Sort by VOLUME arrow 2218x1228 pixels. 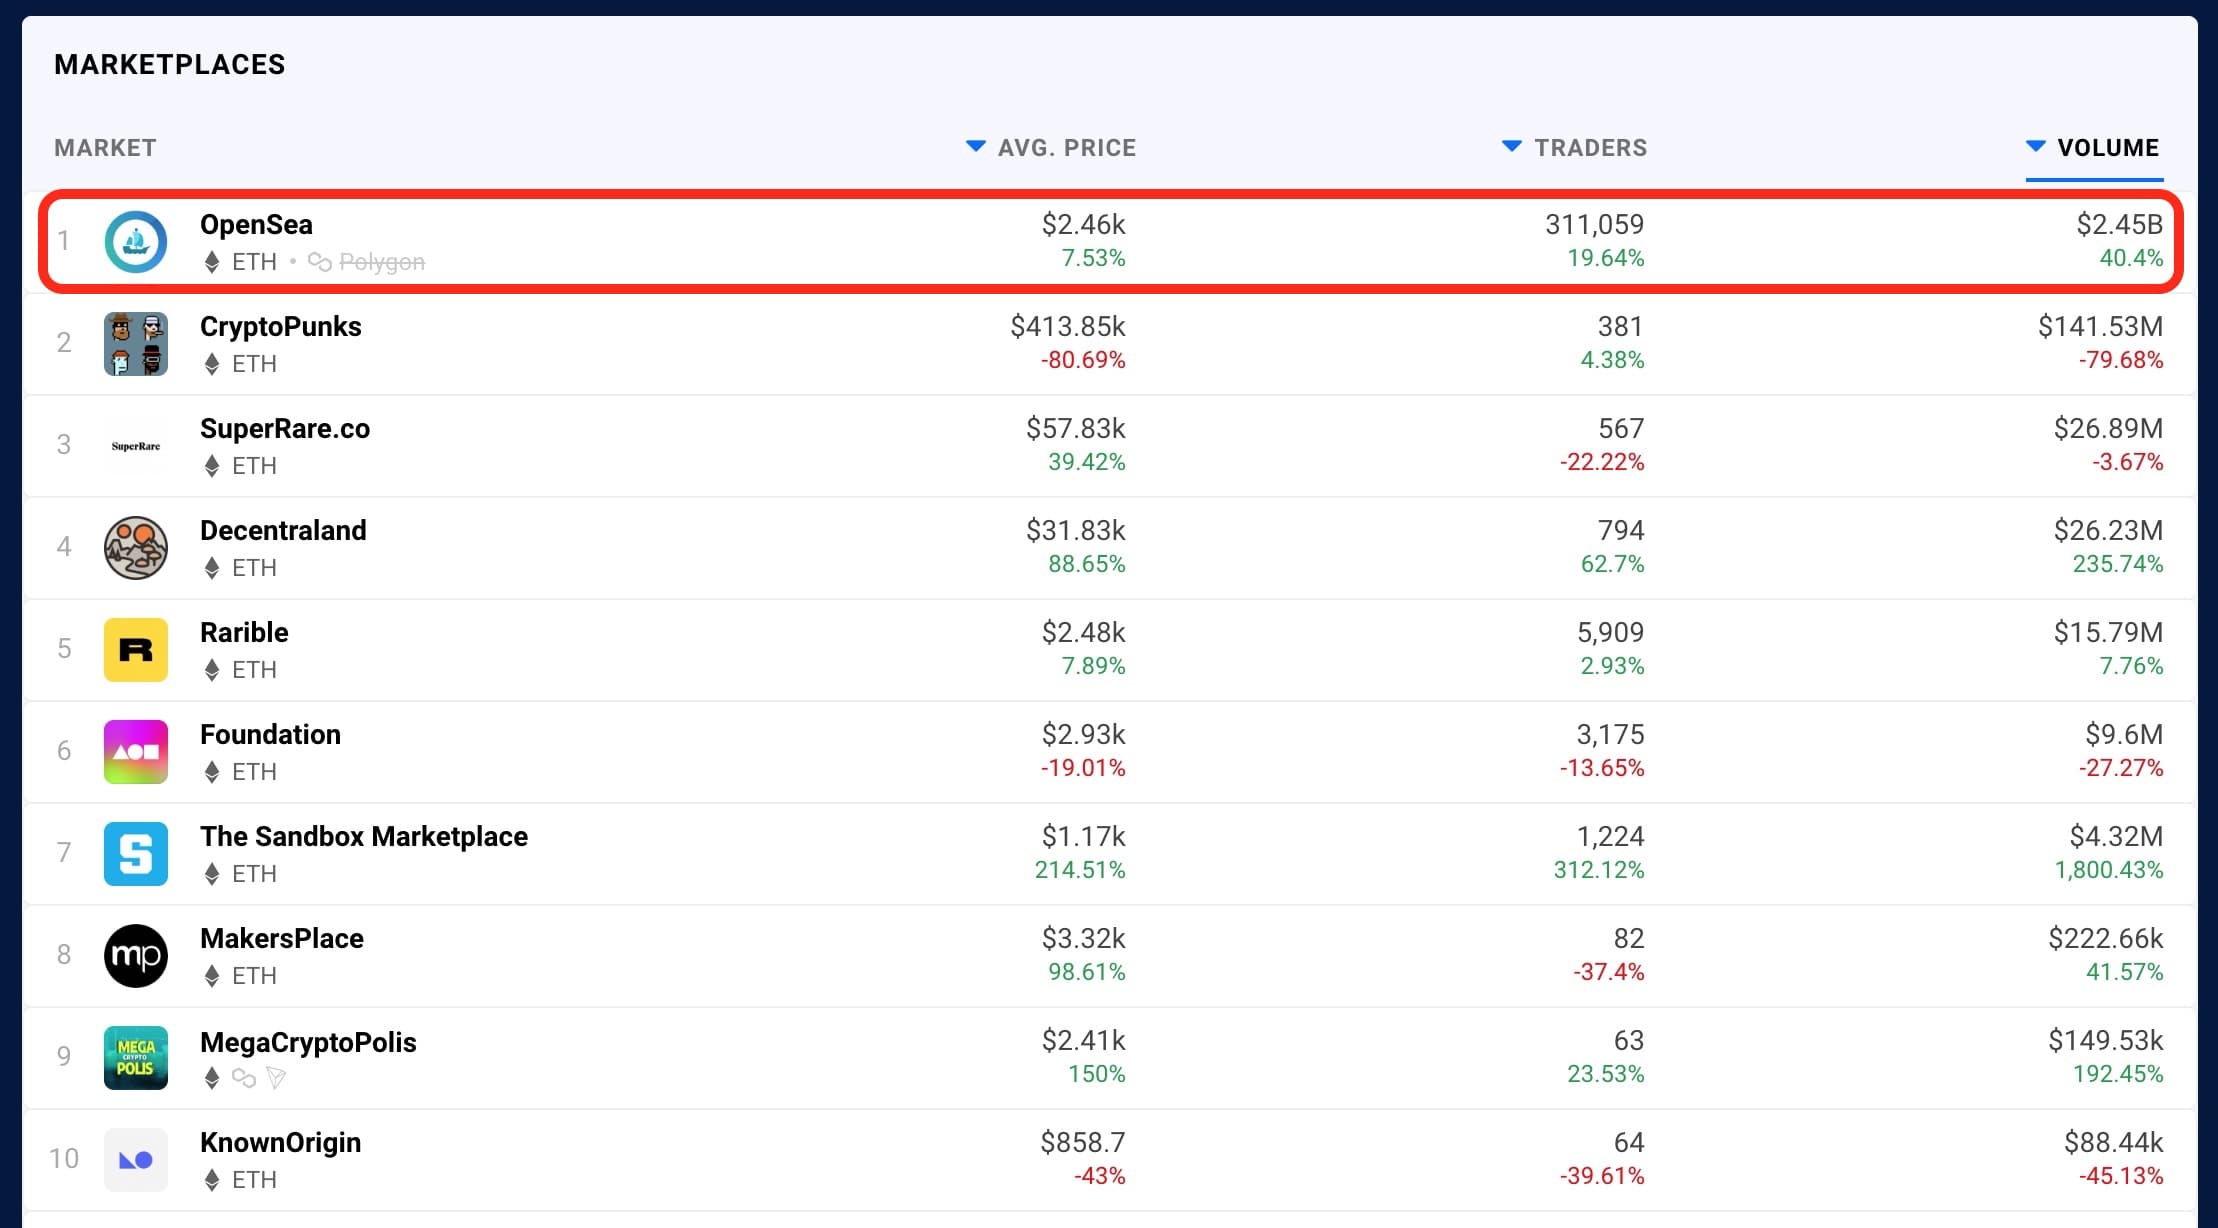(2035, 147)
